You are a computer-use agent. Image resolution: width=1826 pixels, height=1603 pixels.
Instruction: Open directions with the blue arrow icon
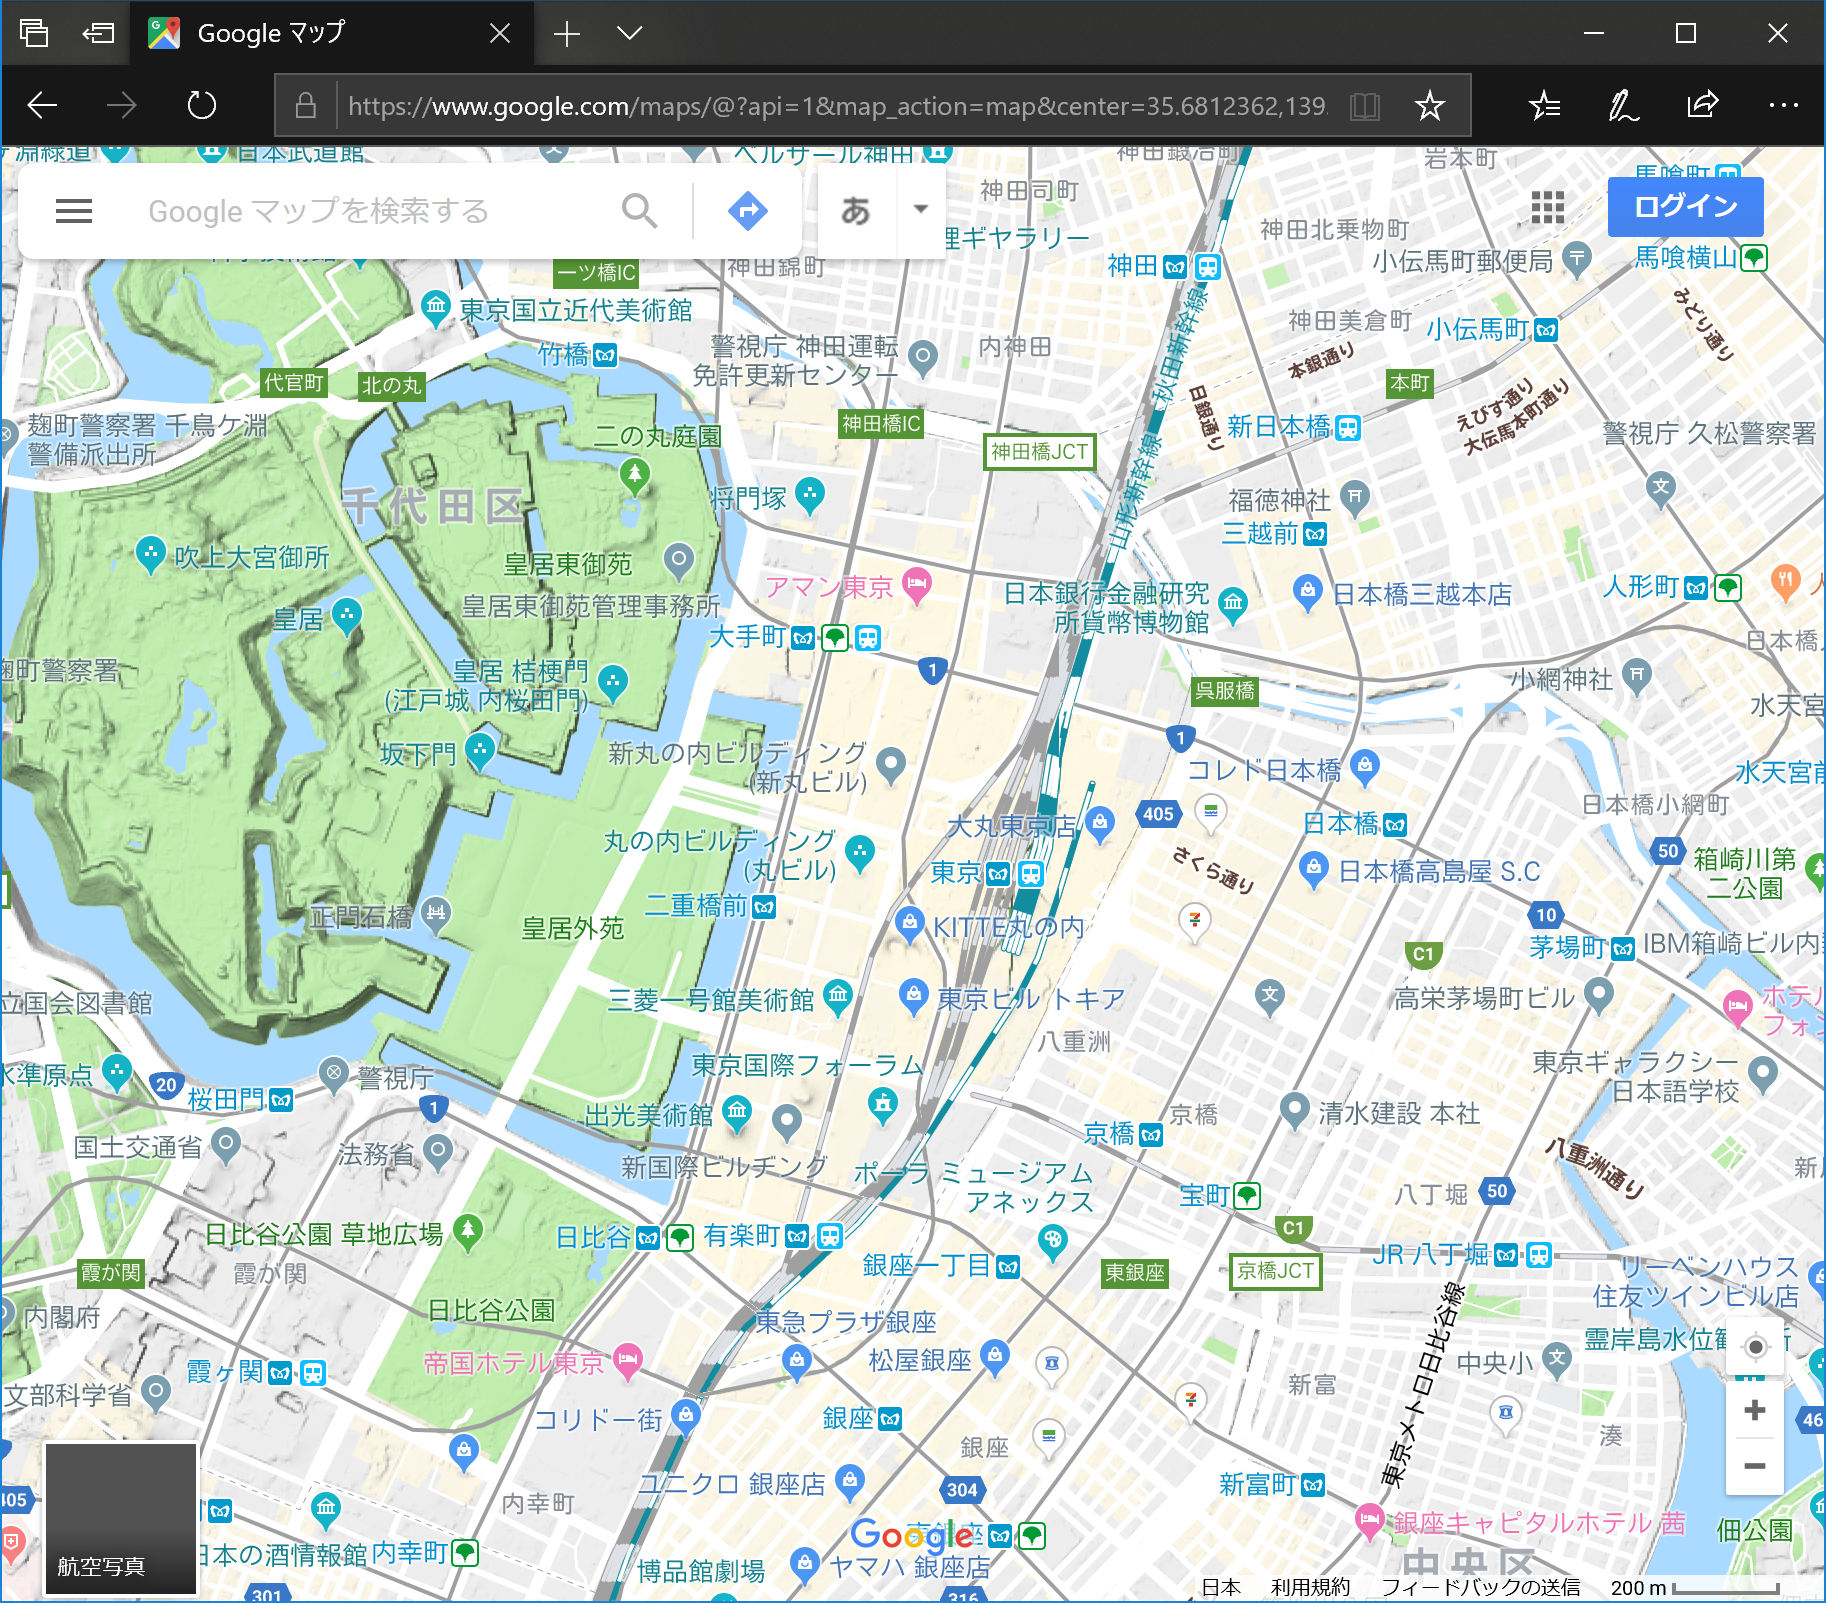click(747, 211)
